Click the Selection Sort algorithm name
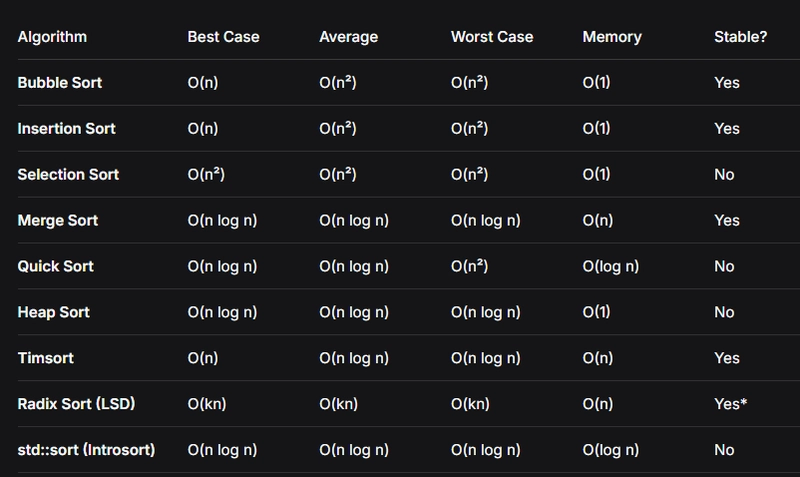Image resolution: width=800 pixels, height=477 pixels. (68, 175)
